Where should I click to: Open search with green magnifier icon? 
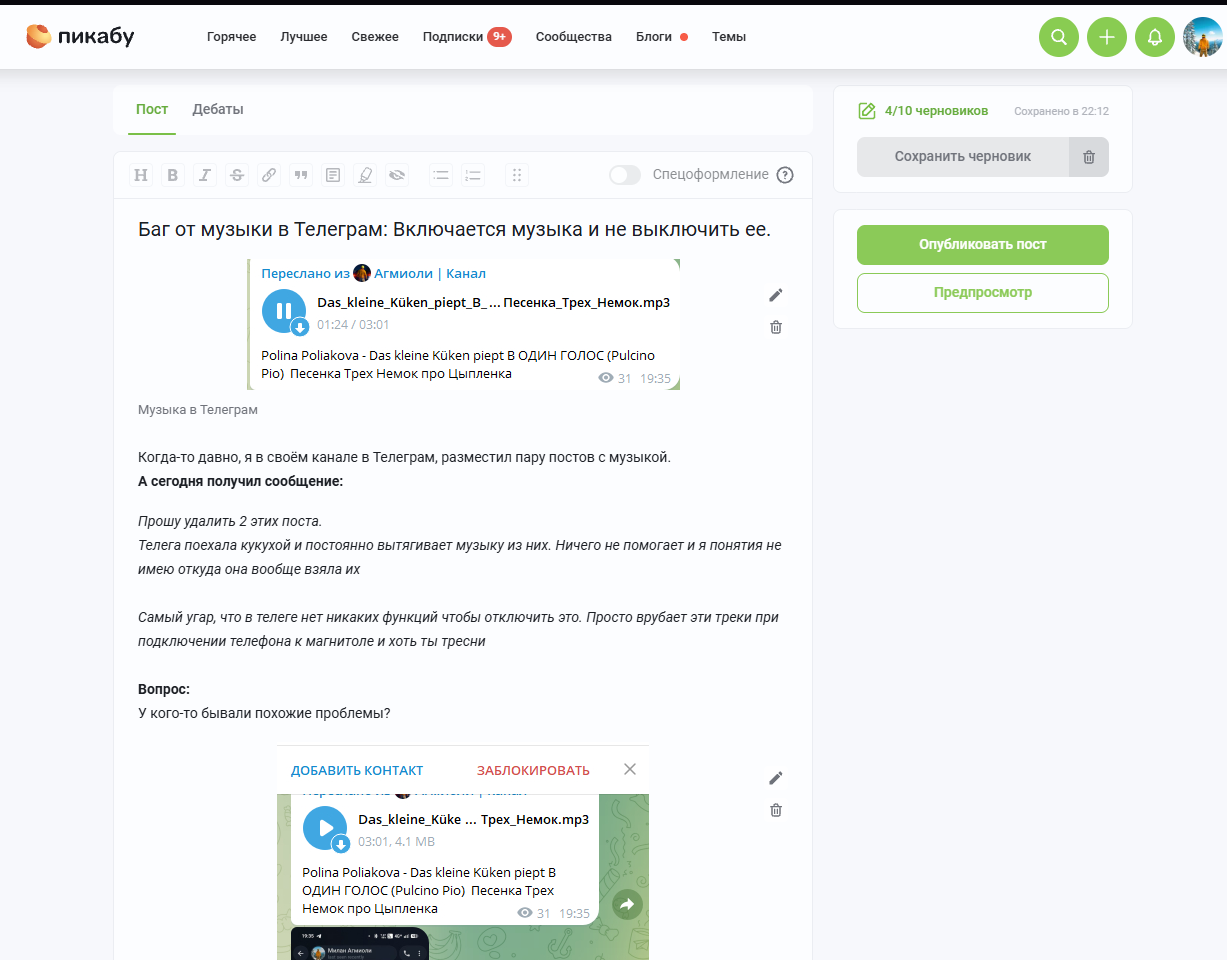[1059, 37]
